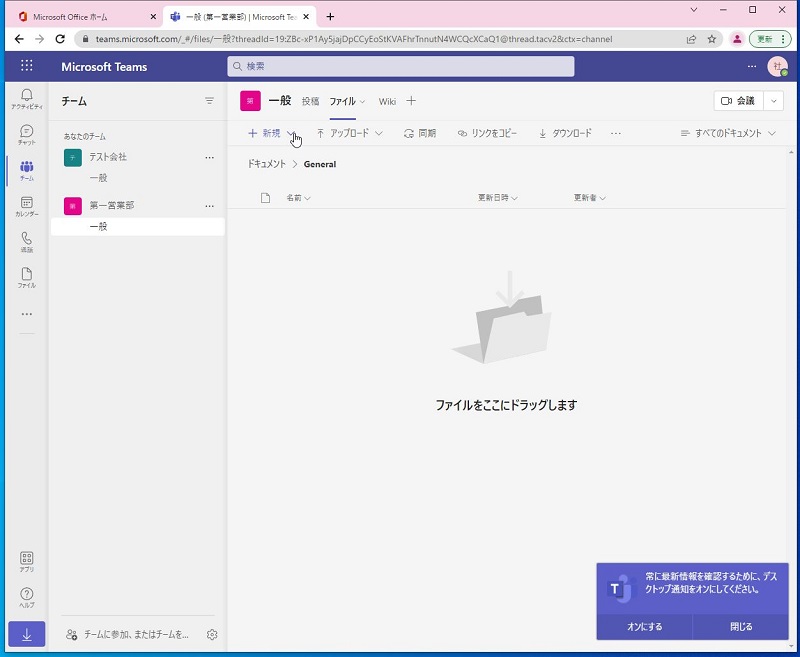800x657 pixels.
Task: Open the Files icon in sidebar
Action: click(x=27, y=277)
